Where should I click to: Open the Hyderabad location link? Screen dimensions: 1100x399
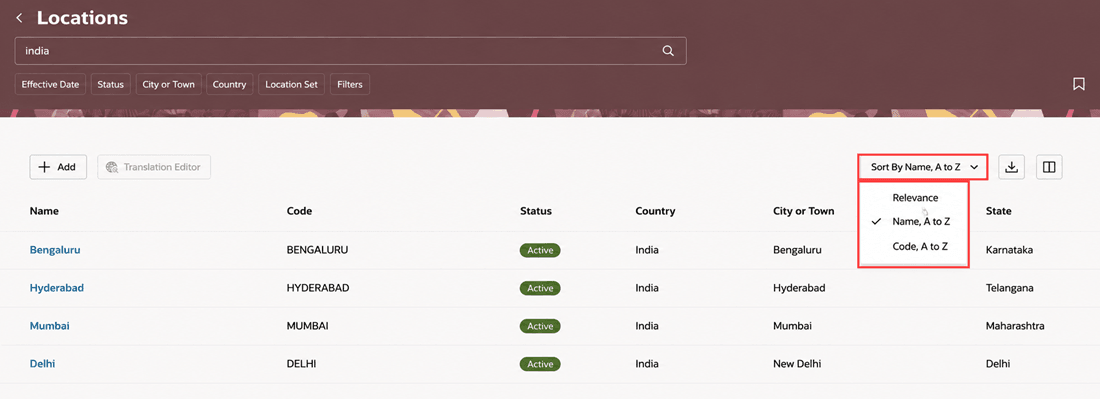(57, 288)
